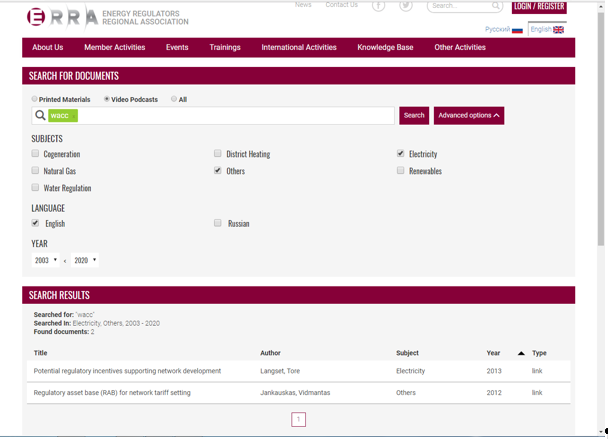This screenshot has height=441, width=608.
Task: Open the Trainings menu
Action: [x=225, y=47]
